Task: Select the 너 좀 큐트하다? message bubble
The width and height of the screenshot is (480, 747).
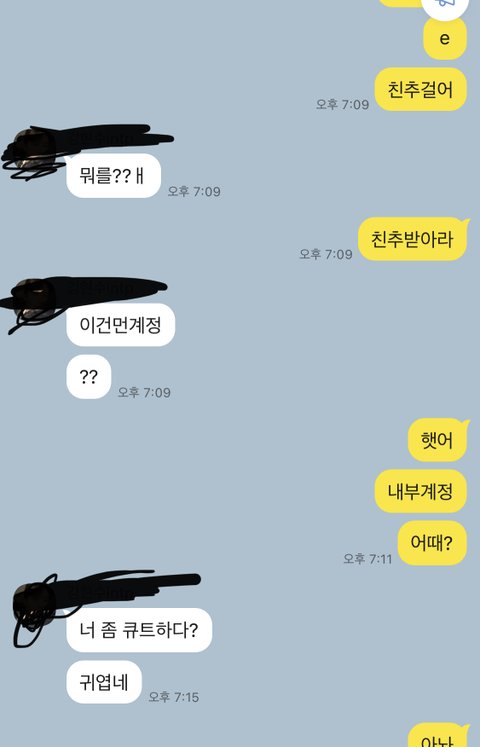Action: click(139, 630)
